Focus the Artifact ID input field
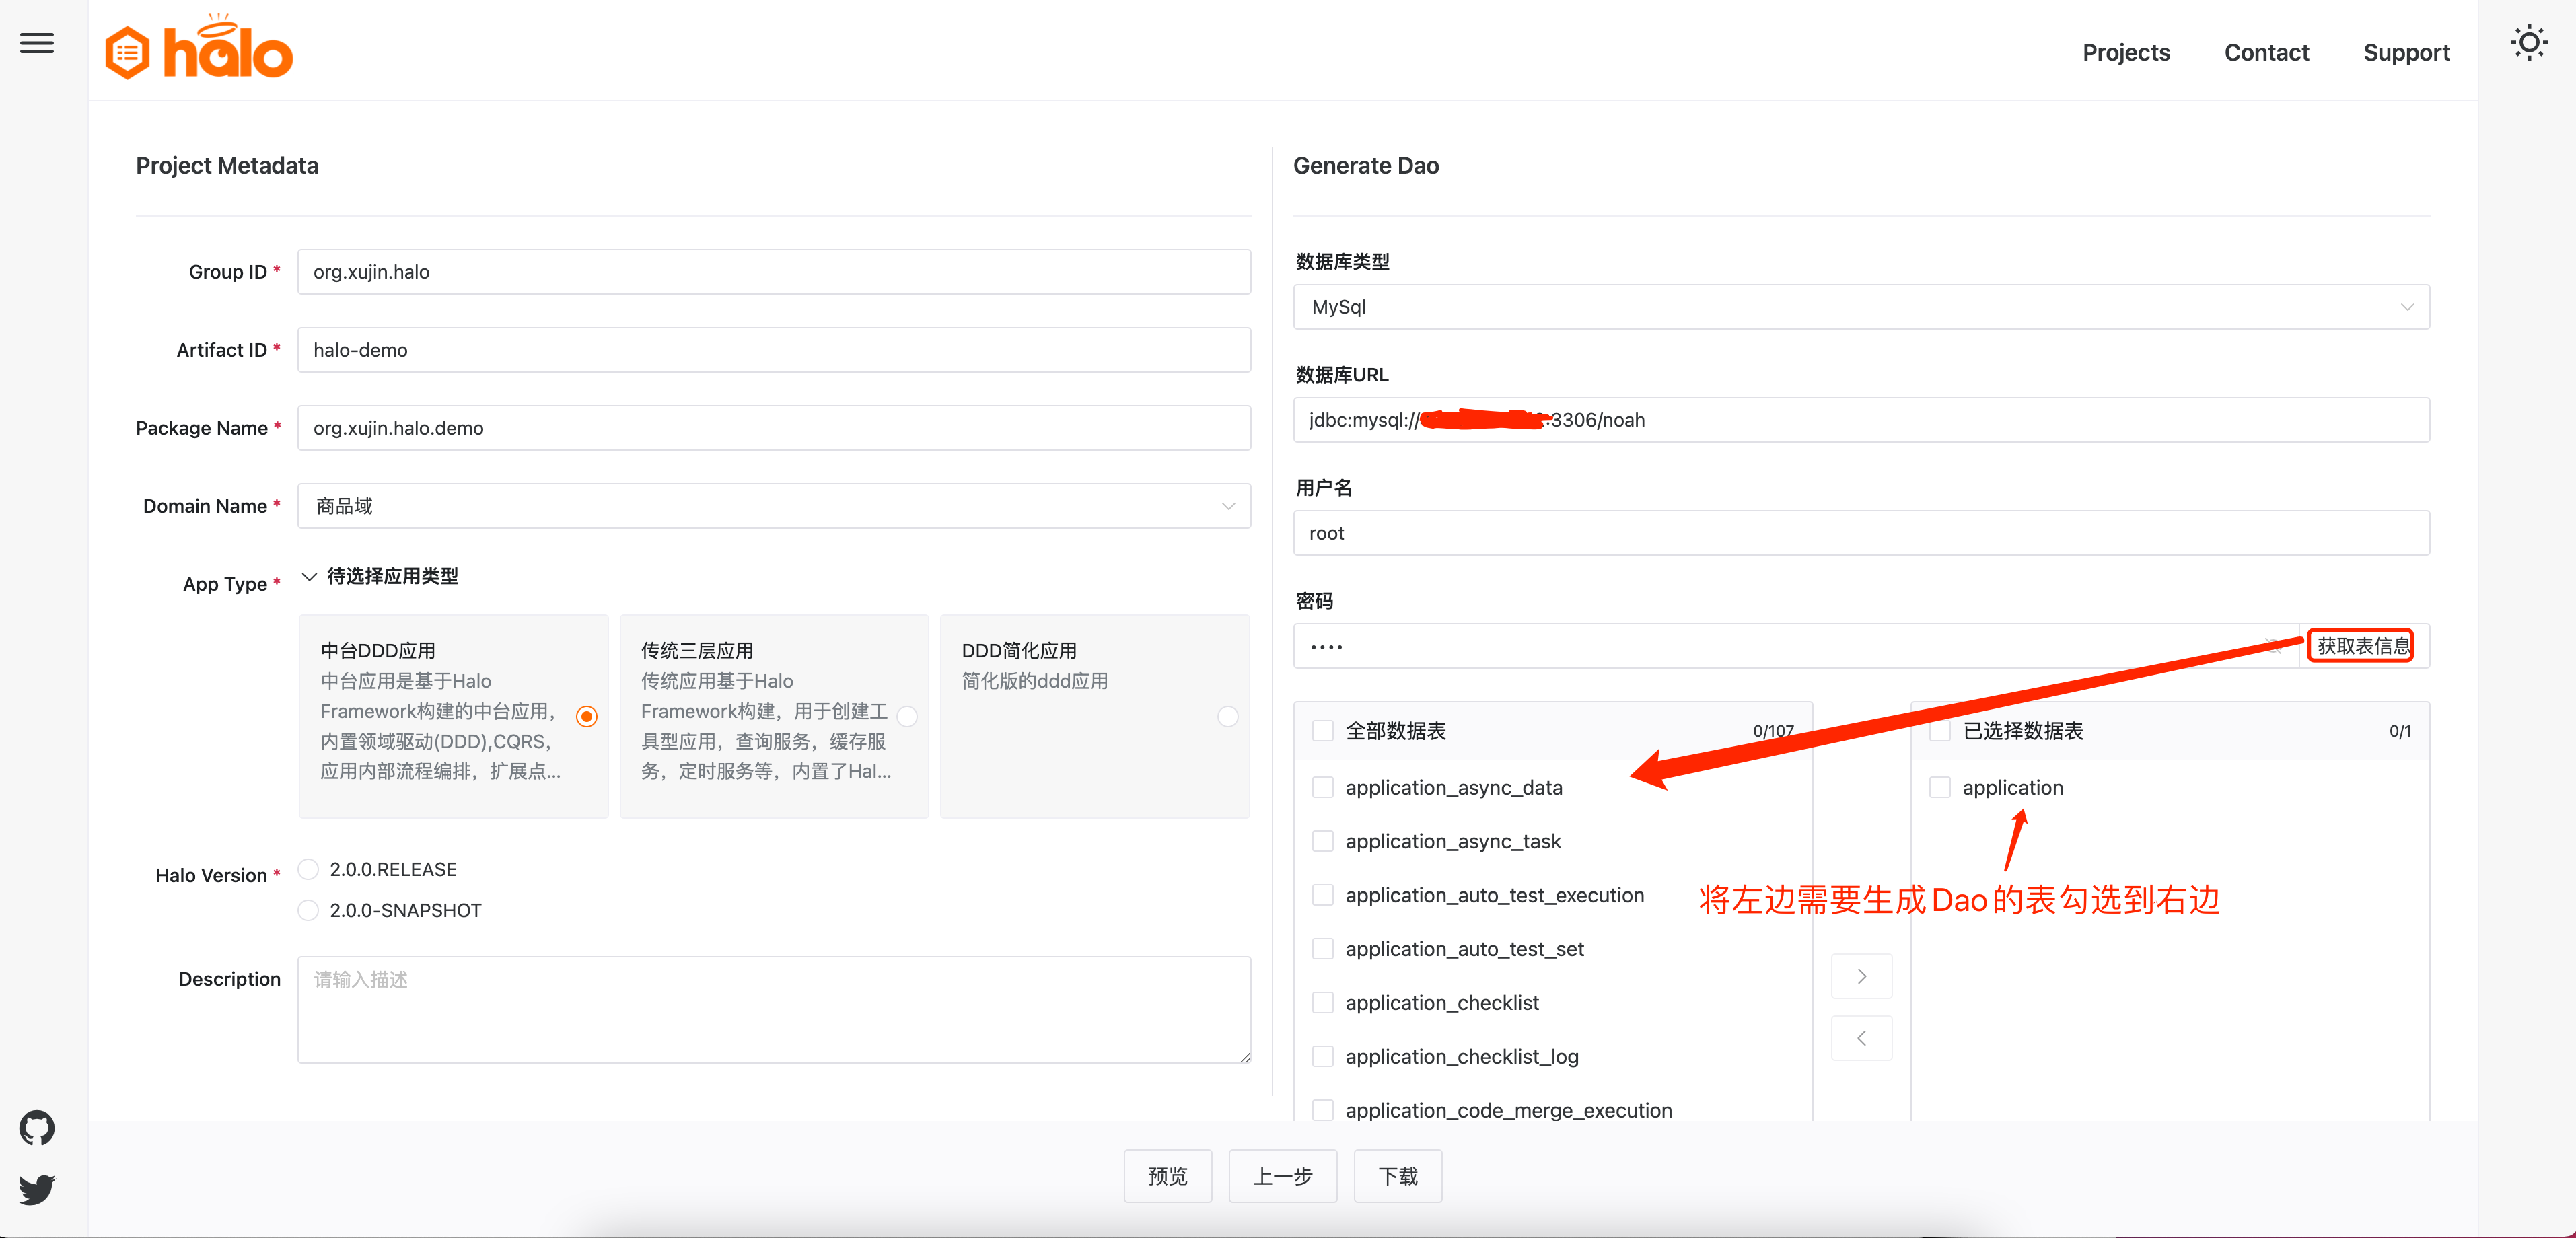Viewport: 2576px width, 1238px height. click(x=773, y=350)
